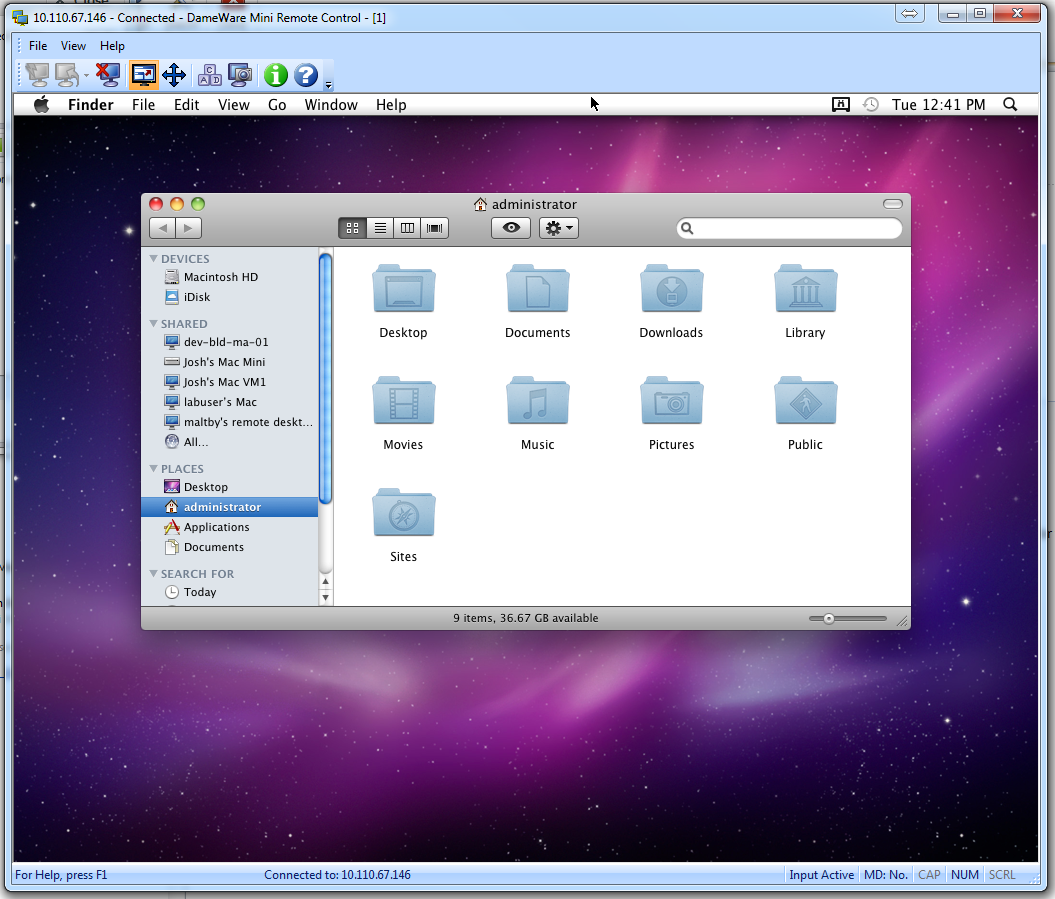This screenshot has height=899, width=1055.
Task: Open the Finder application menu
Action: (x=91, y=105)
